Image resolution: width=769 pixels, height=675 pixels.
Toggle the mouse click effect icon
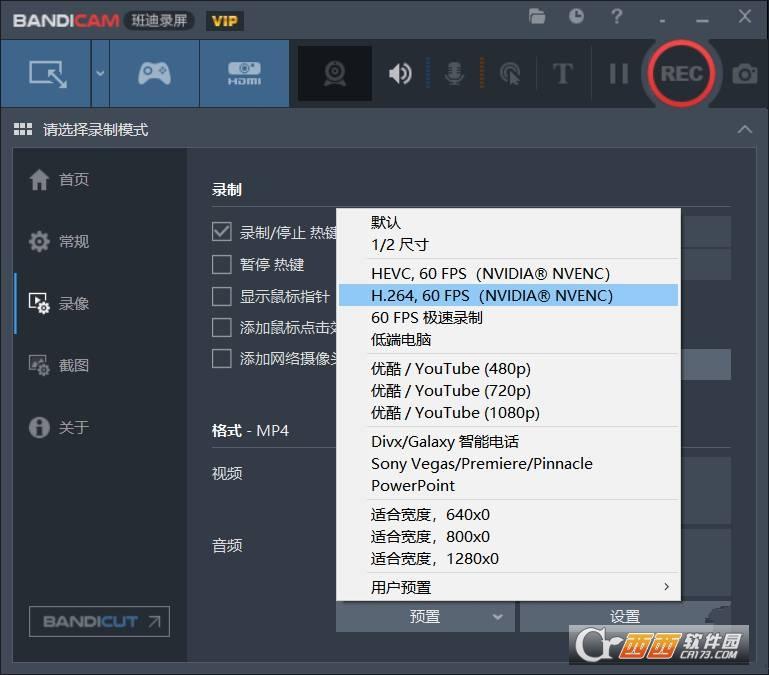coord(510,74)
